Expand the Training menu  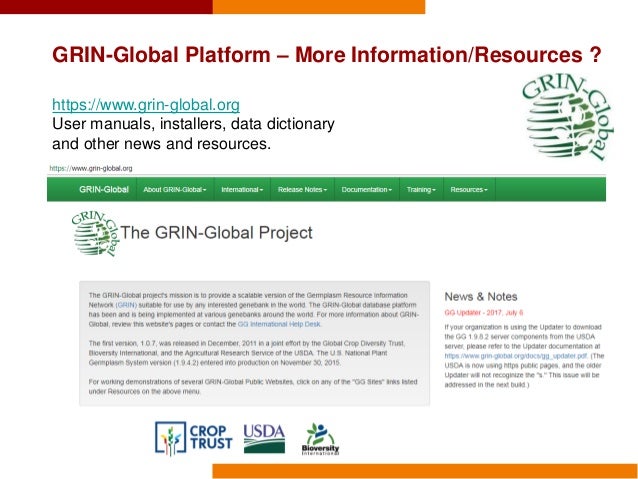(x=421, y=189)
